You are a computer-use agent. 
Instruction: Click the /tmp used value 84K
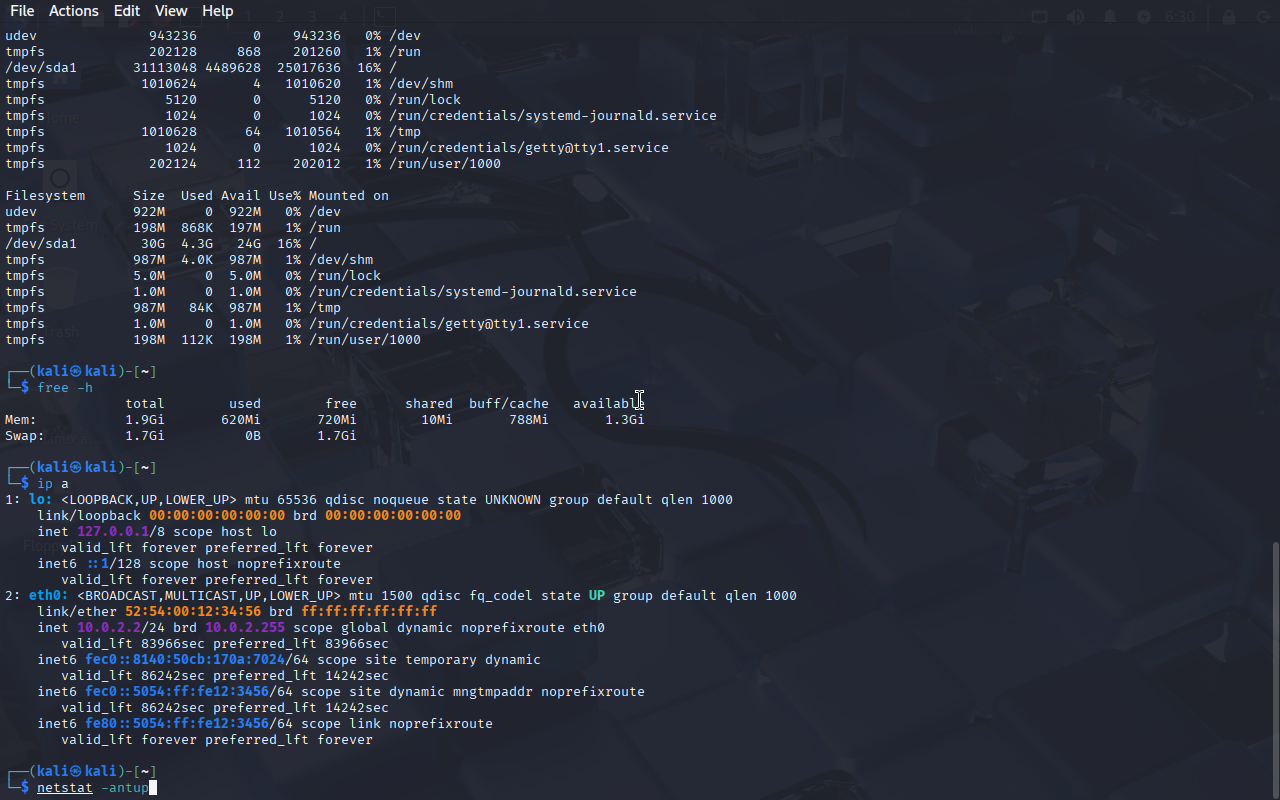point(201,308)
